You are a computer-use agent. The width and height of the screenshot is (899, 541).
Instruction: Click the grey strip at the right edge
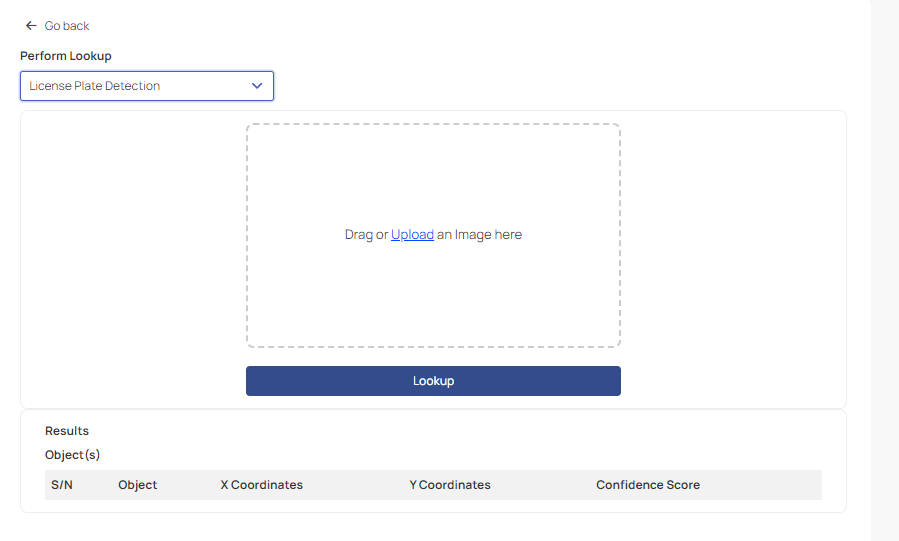(884, 270)
